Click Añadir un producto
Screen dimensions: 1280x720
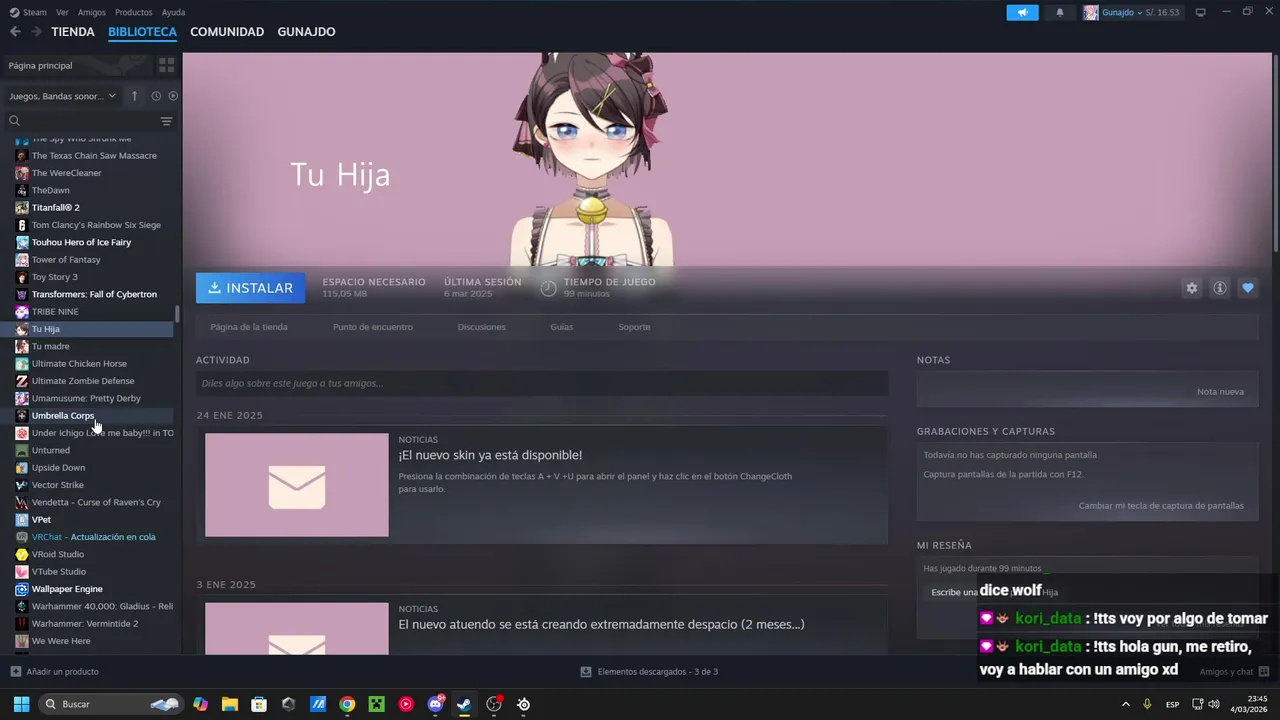[54, 672]
